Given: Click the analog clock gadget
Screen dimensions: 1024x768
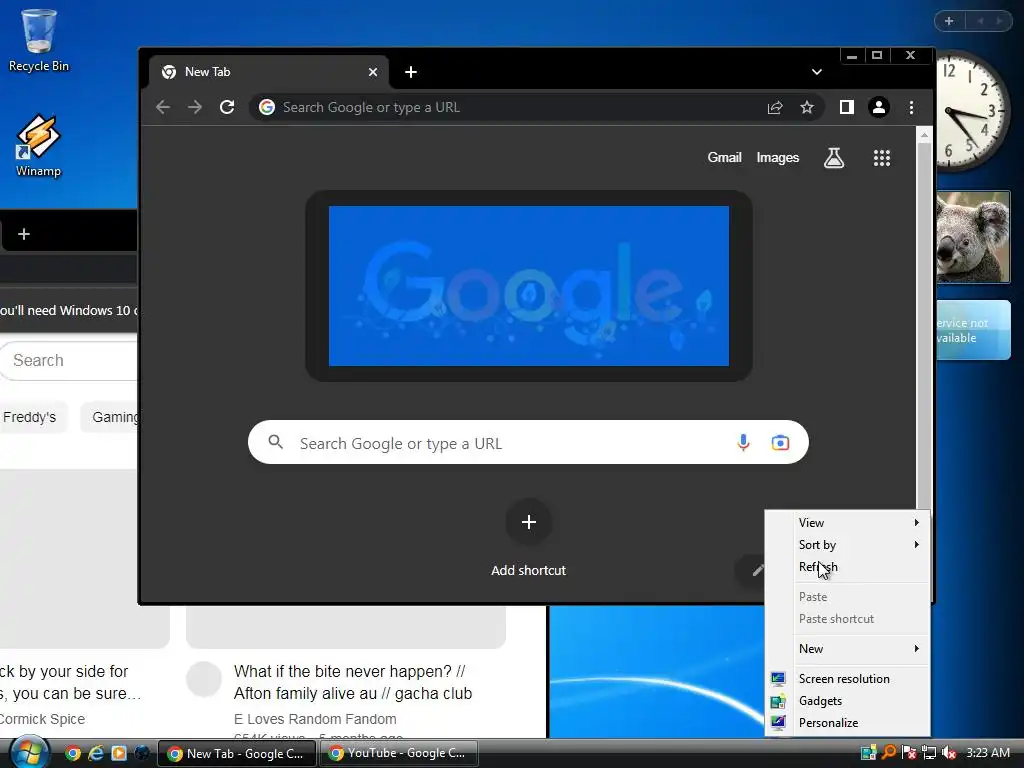Looking at the screenshot, I should point(973,111).
